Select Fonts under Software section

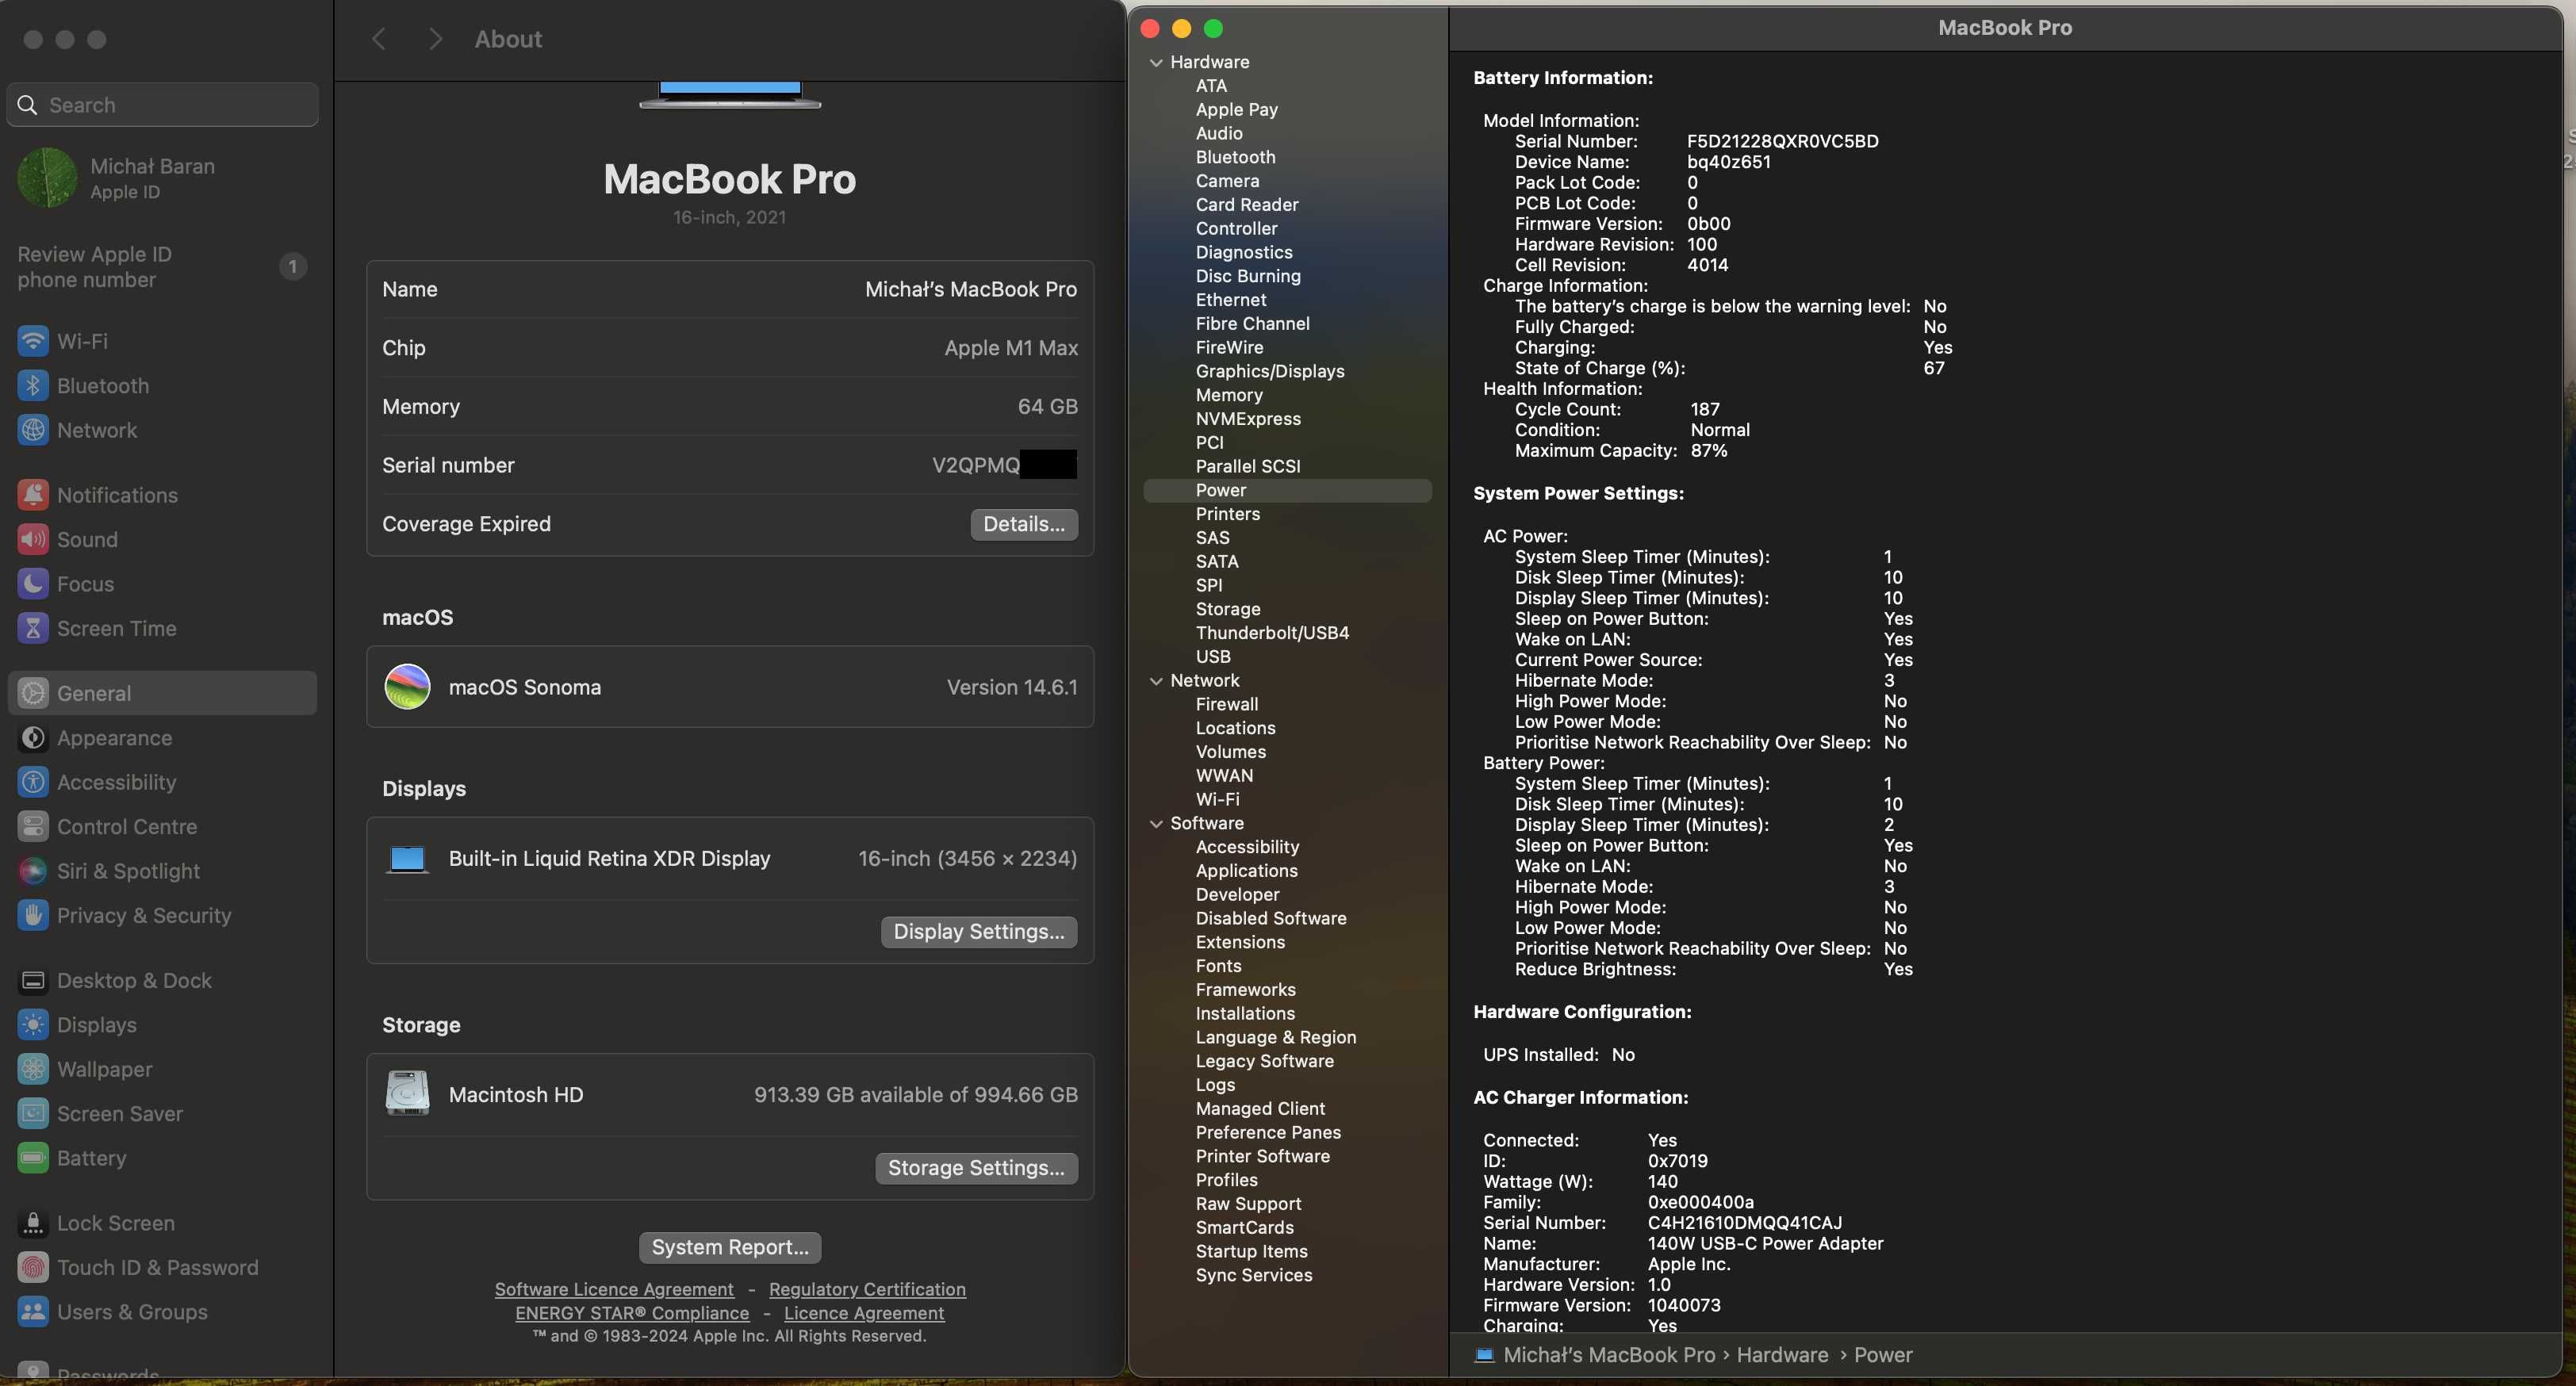pyautogui.click(x=1218, y=966)
